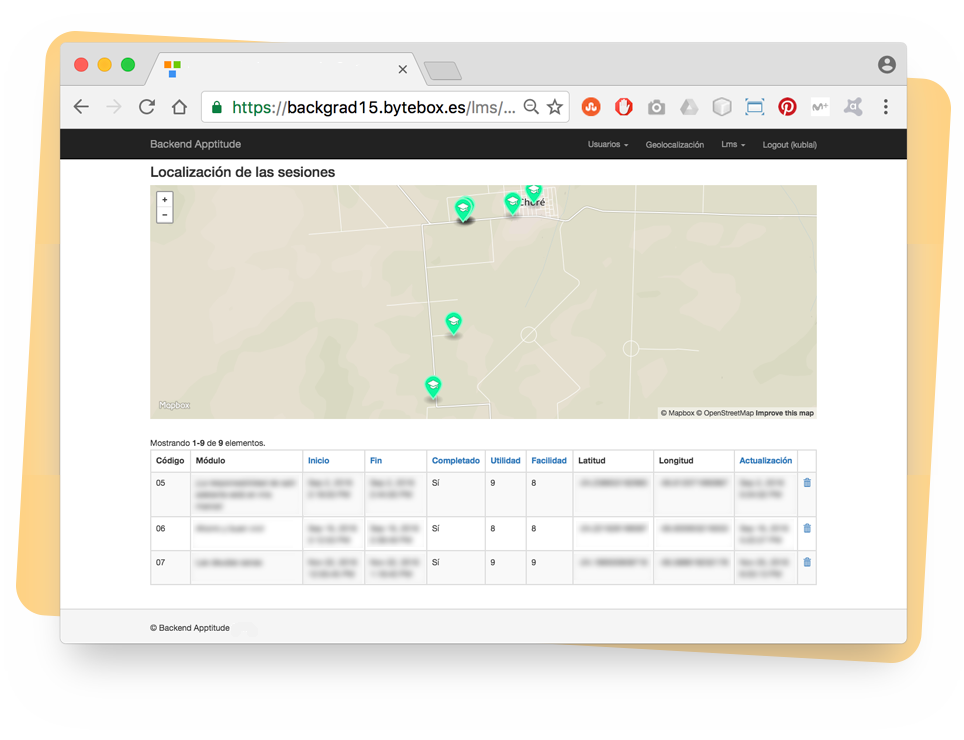The width and height of the screenshot is (964, 740).
Task: Sort table by Actualización column
Action: (765, 460)
